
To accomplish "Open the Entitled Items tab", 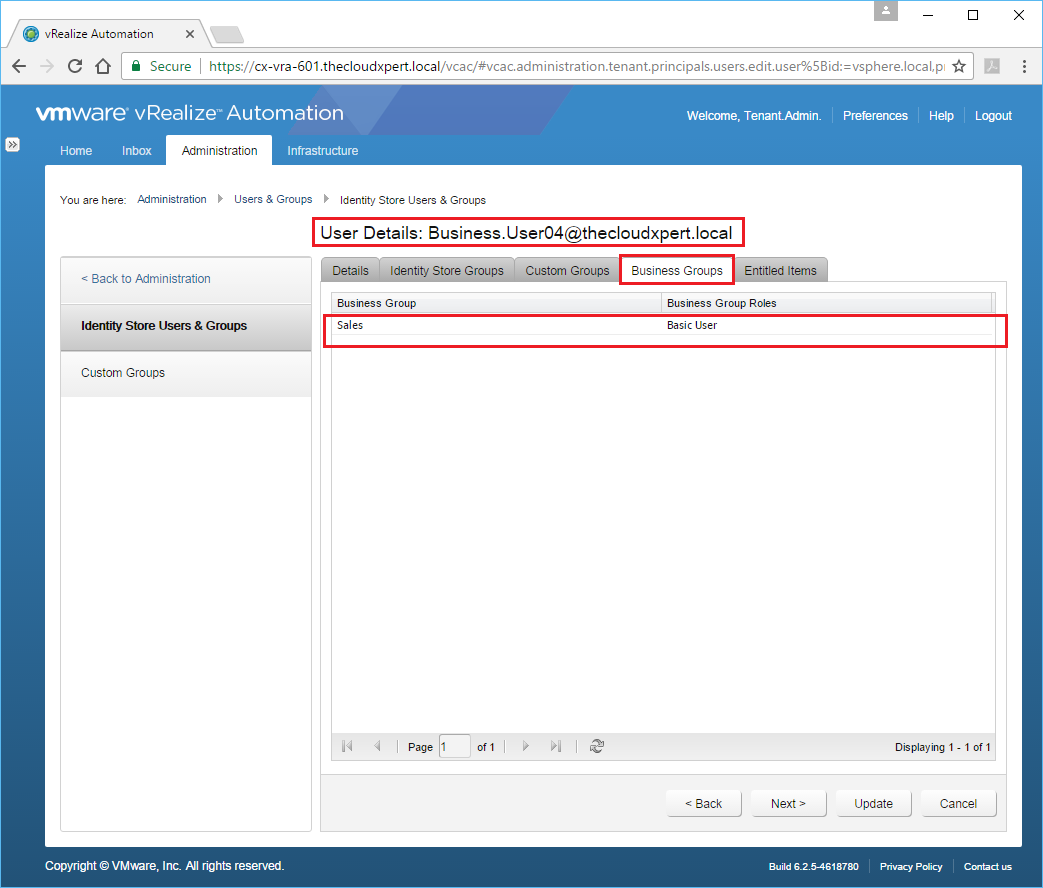I will [x=780, y=271].
